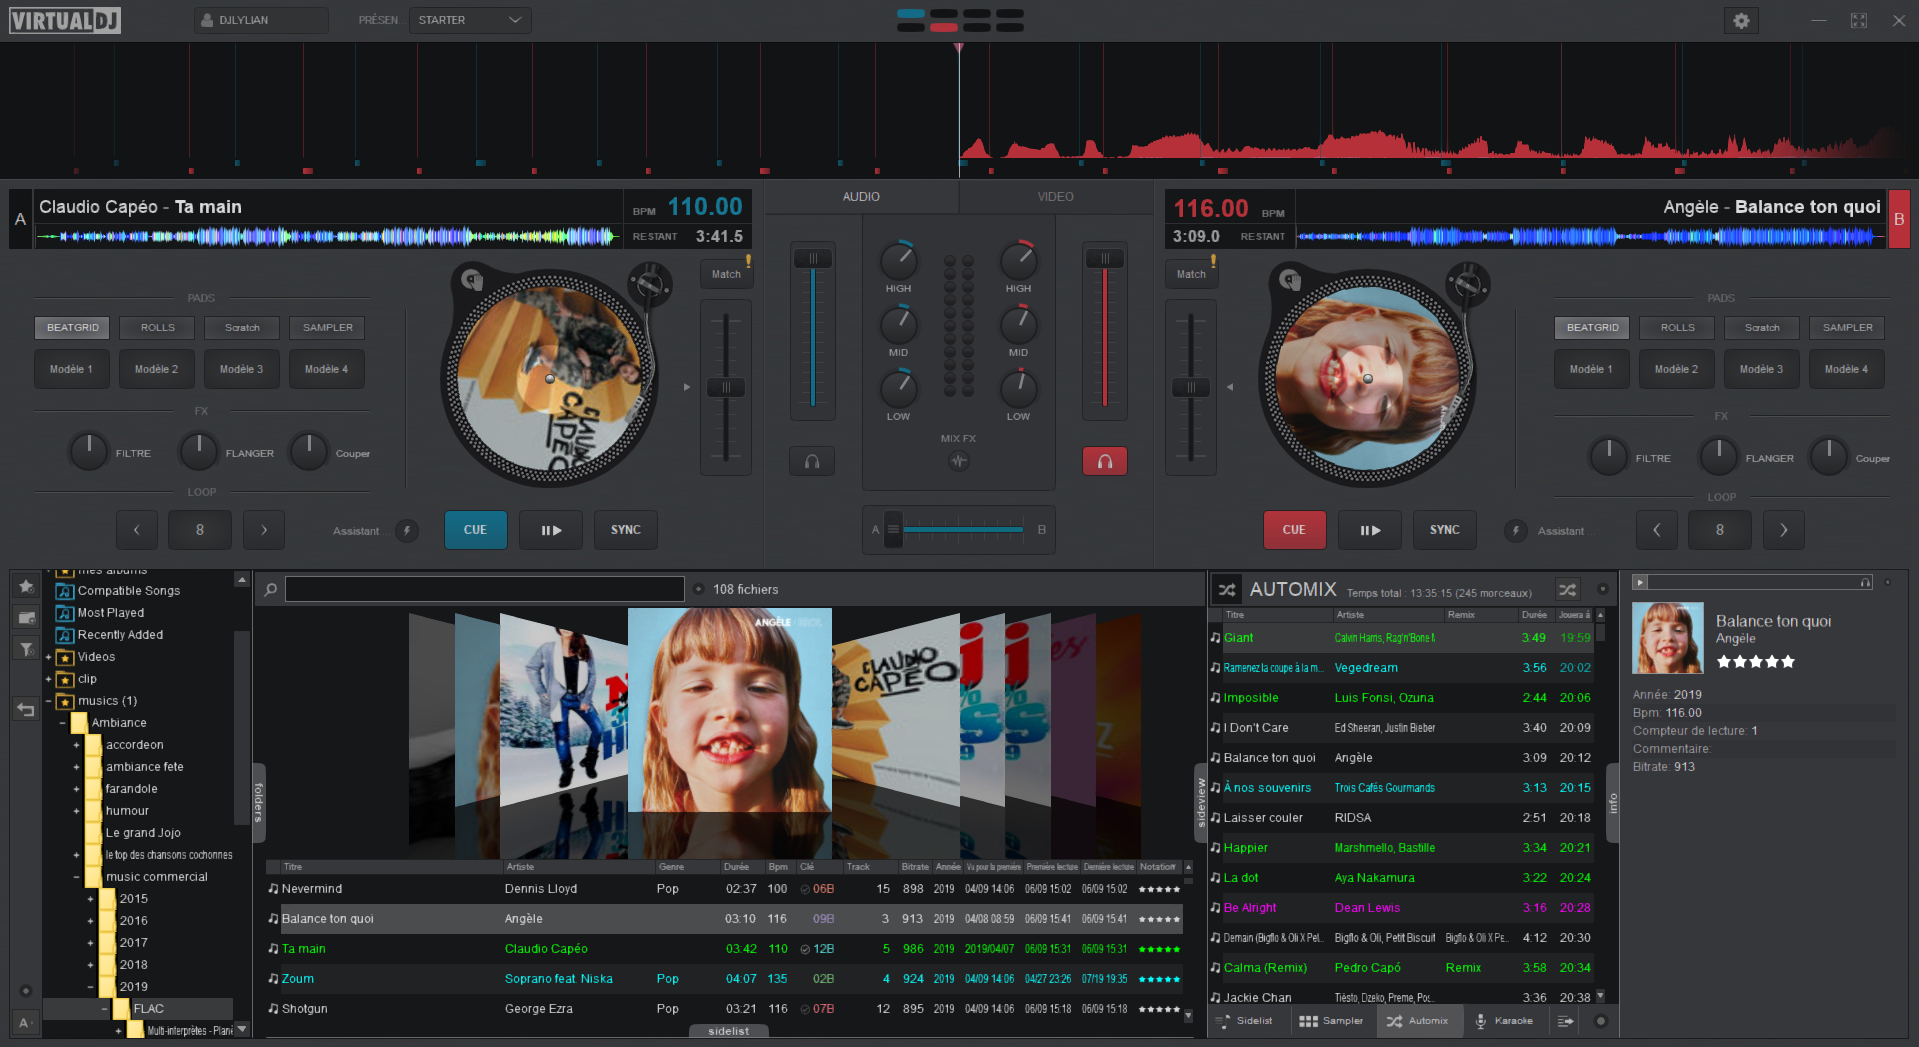
Task: Click the favorites star sidebar icon
Action: click(27, 586)
